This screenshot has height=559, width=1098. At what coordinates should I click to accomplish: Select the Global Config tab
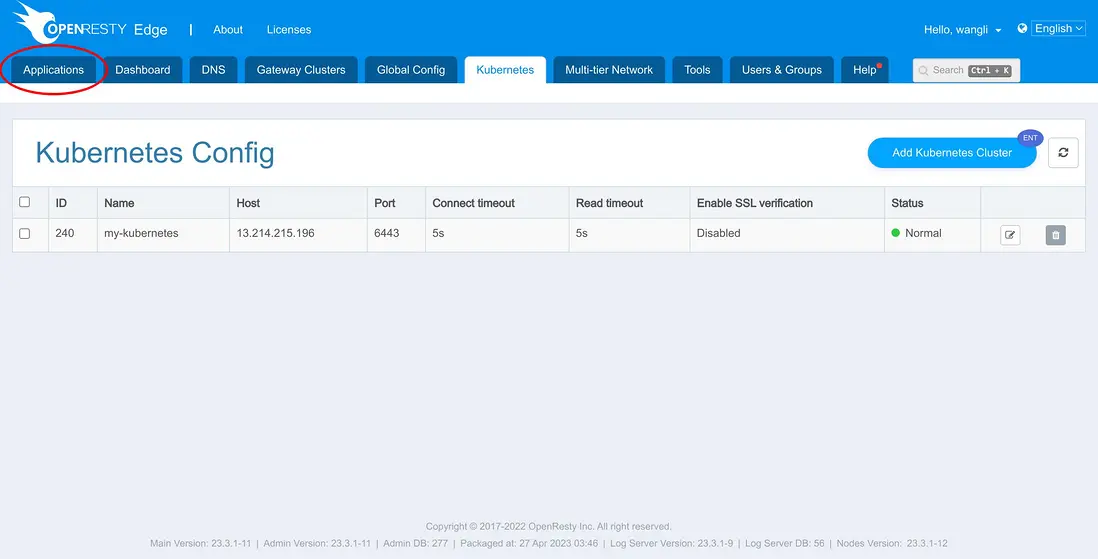[411, 69]
